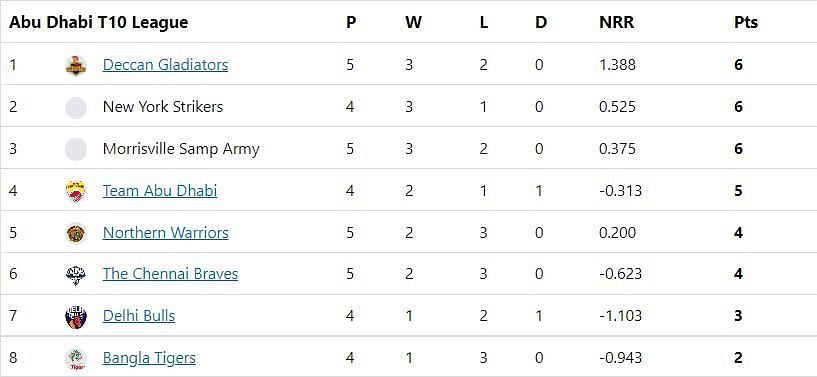
Task: Click the Abu Dhabi T10 League heading
Action: (x=98, y=22)
